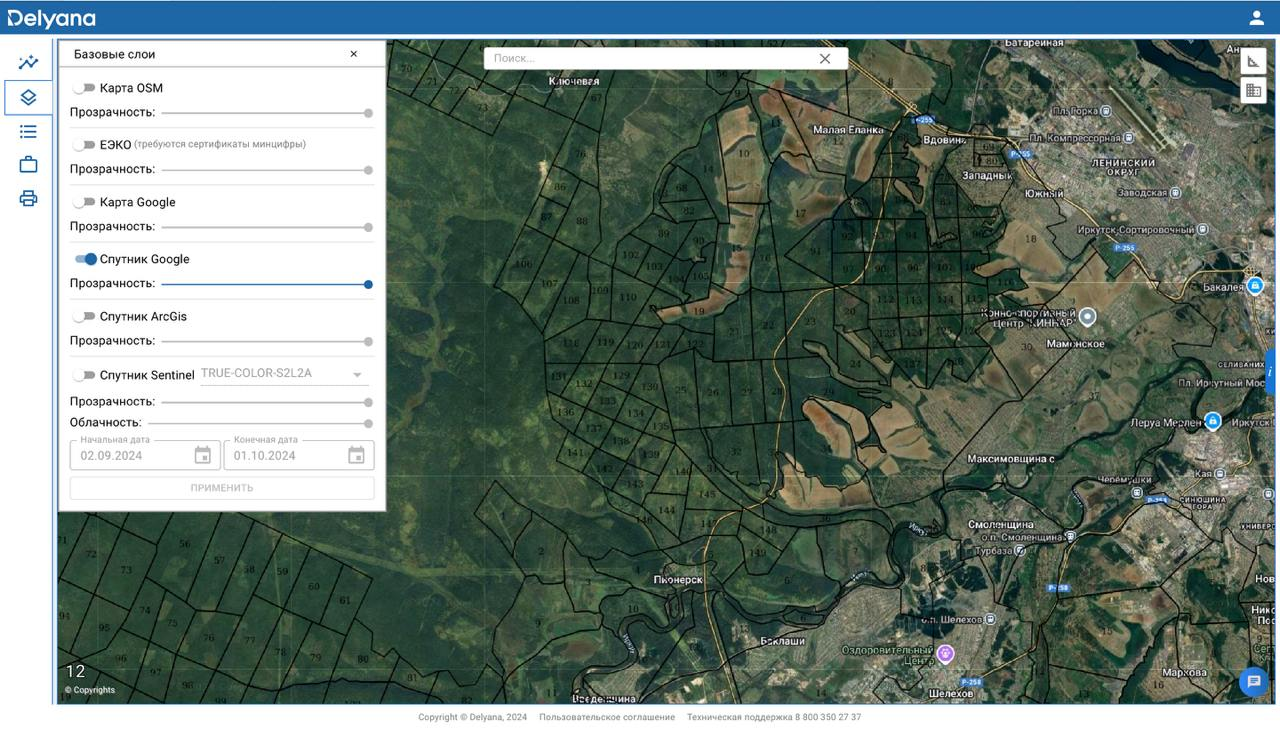Click the zoom level 12 indicator
1280x730 pixels.
(x=75, y=671)
